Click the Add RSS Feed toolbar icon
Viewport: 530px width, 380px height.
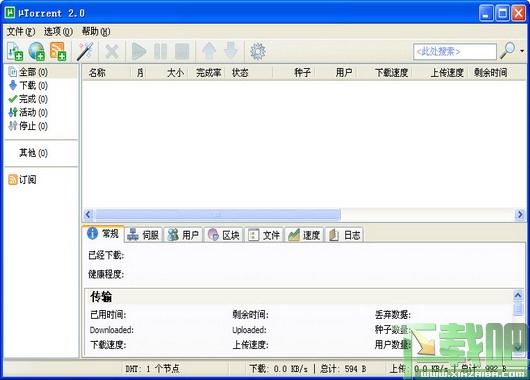[58, 51]
